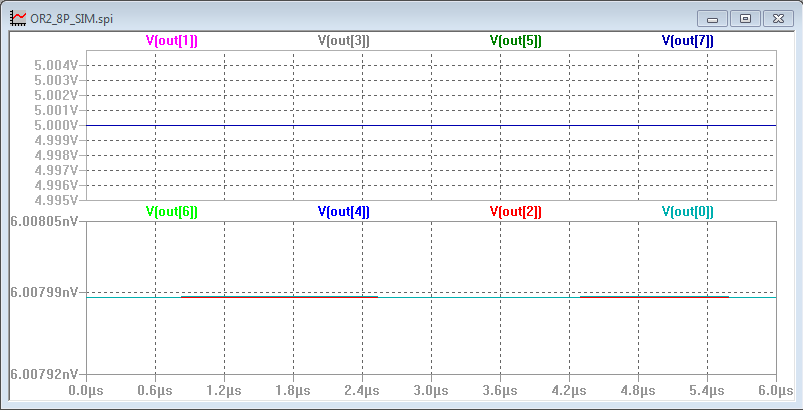Click the V(out[1]) trace label
The image size is (803, 410).
(x=172, y=41)
